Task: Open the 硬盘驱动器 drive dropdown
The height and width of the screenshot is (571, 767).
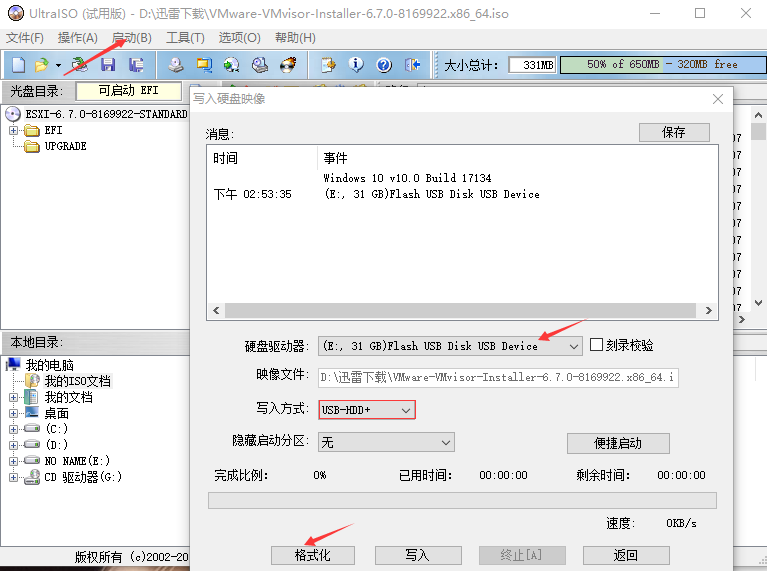Action: (x=450, y=346)
